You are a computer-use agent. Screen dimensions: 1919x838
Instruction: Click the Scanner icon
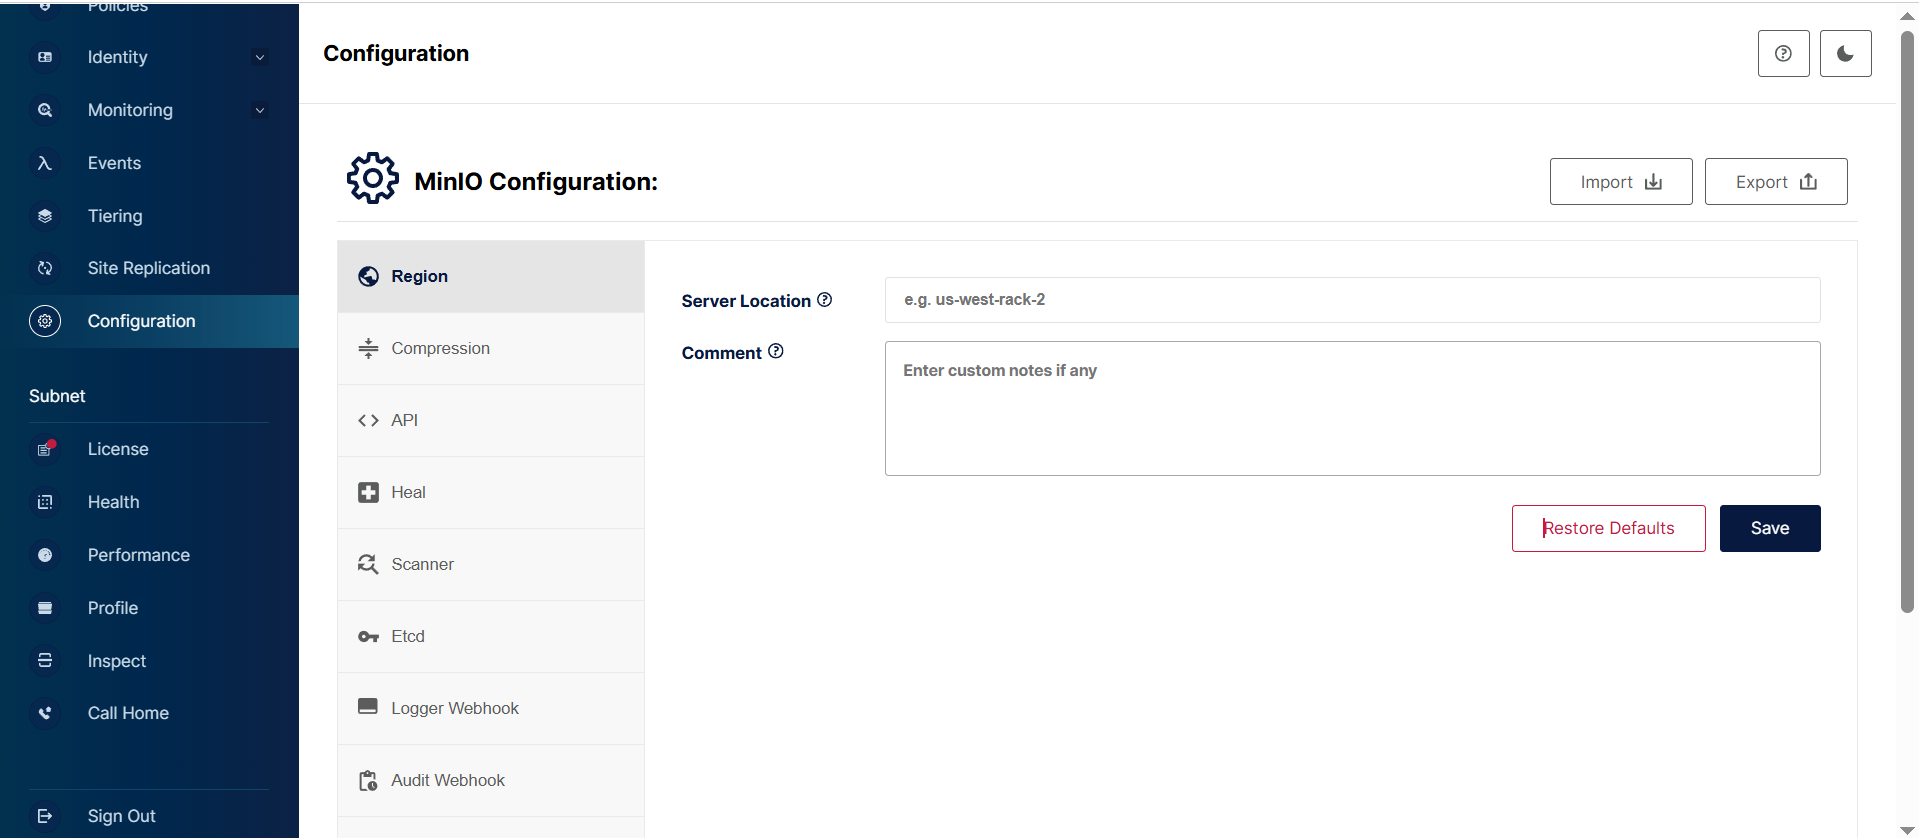coord(368,564)
